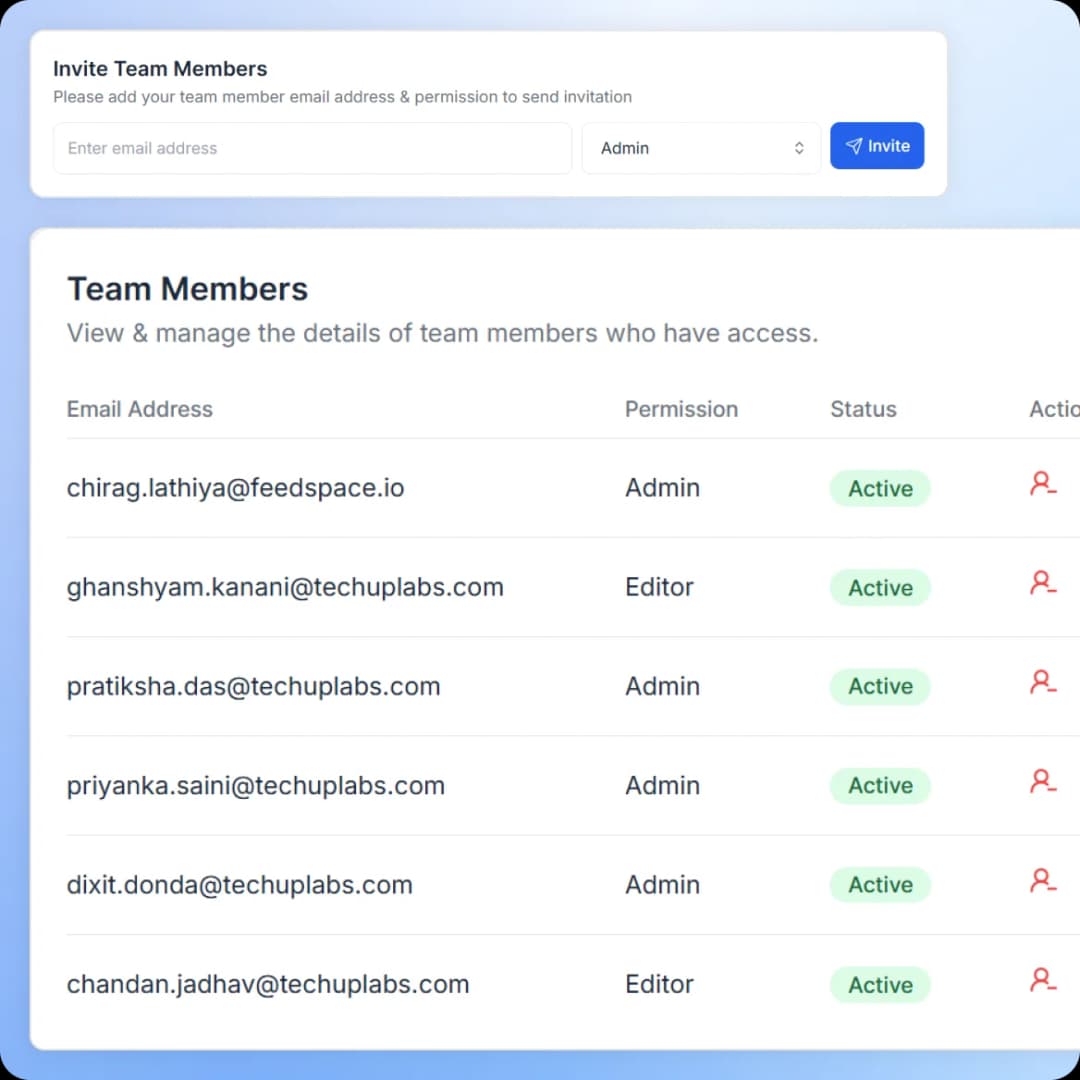1080x1080 pixels.
Task: Click the remove-member icon for ghanshyam.kanani@techuplabs.com
Action: click(1042, 583)
